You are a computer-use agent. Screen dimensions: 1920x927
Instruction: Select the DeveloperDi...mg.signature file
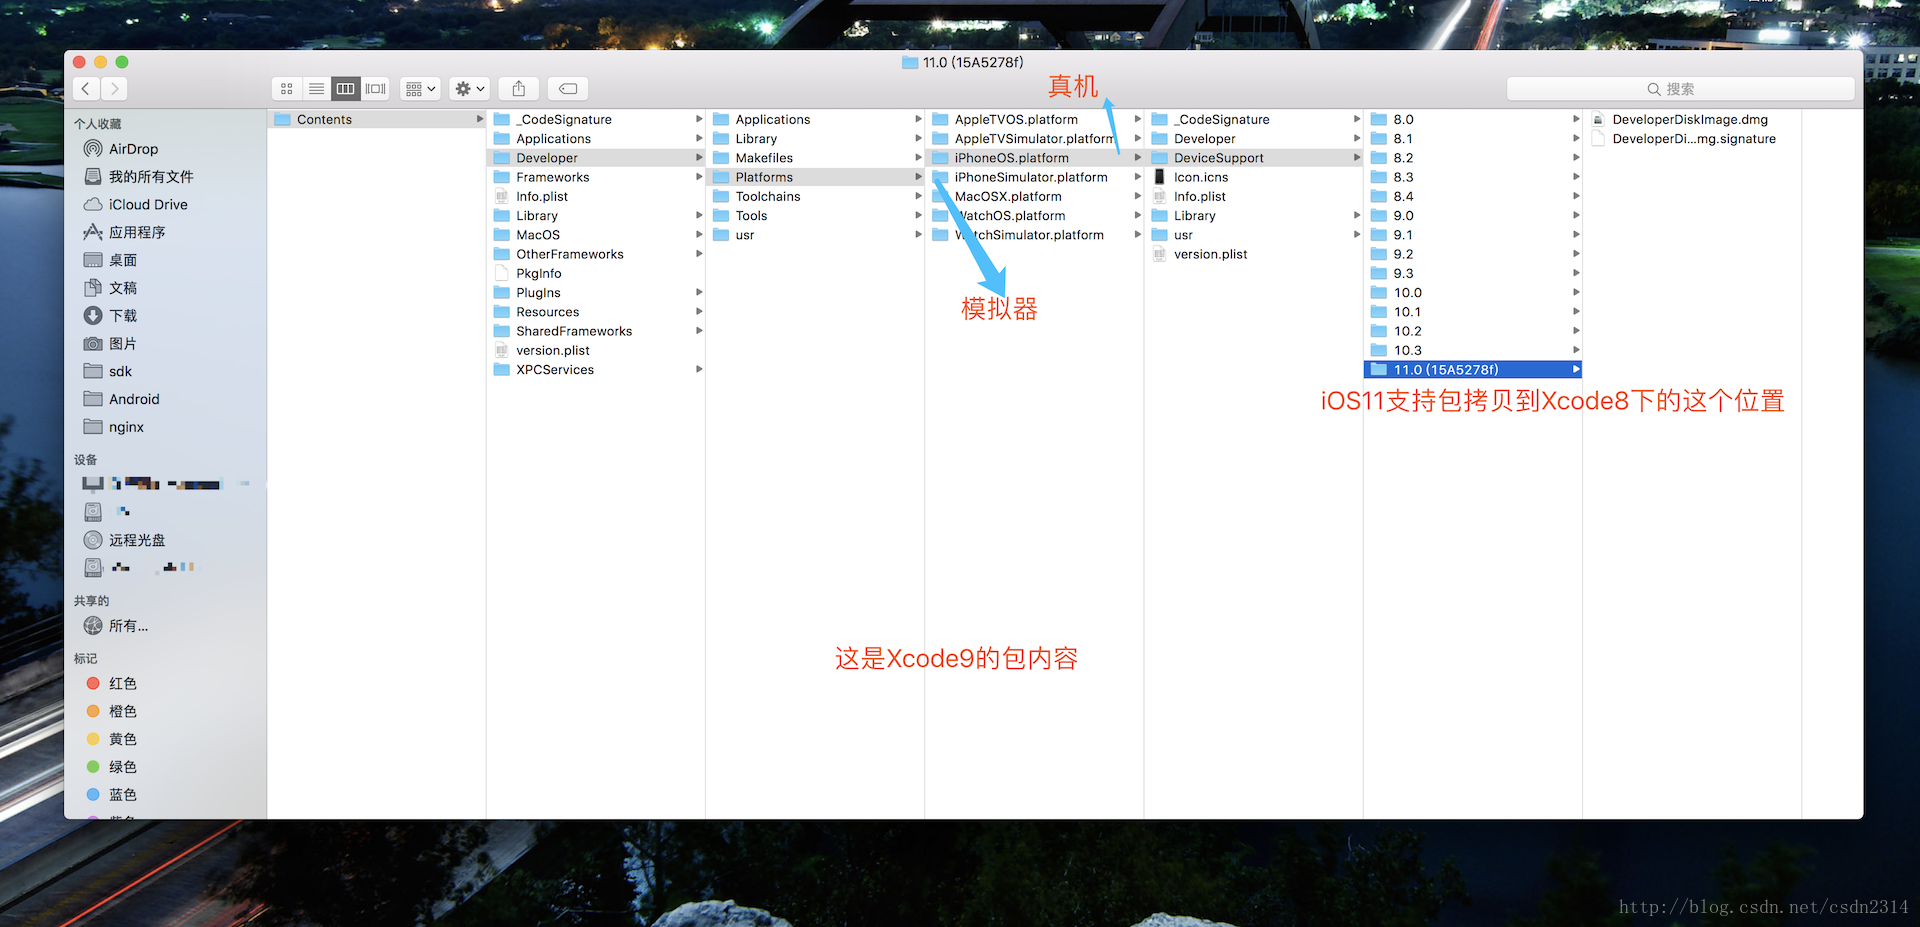coord(1692,139)
